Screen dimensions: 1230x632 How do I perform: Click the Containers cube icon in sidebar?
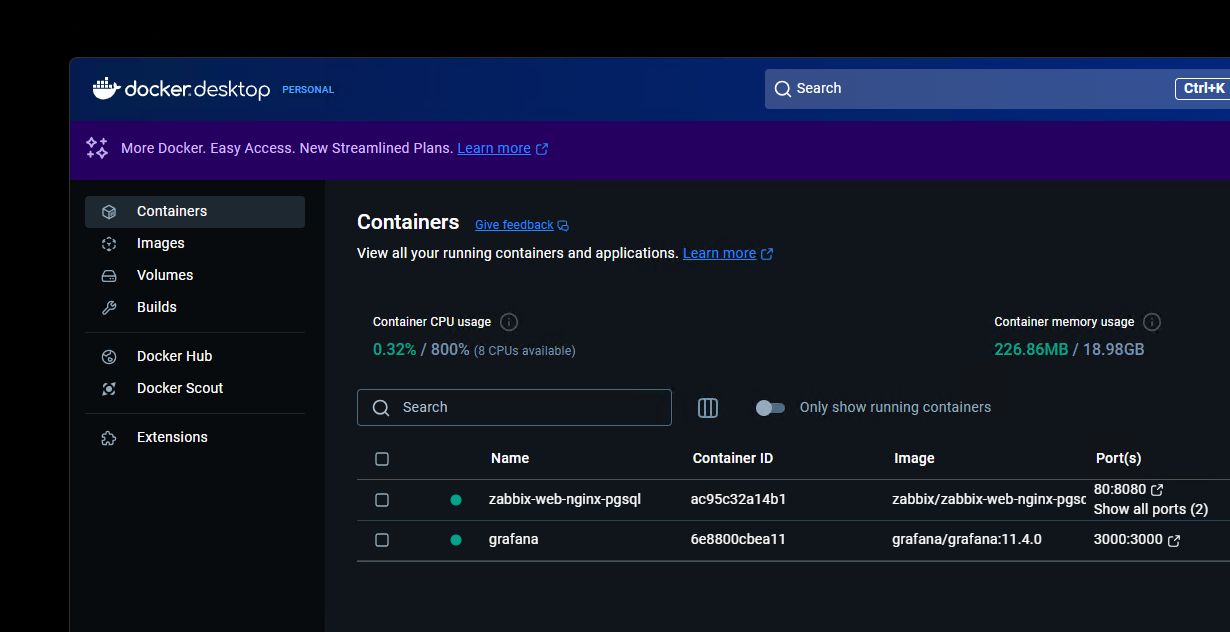pyautogui.click(x=109, y=212)
